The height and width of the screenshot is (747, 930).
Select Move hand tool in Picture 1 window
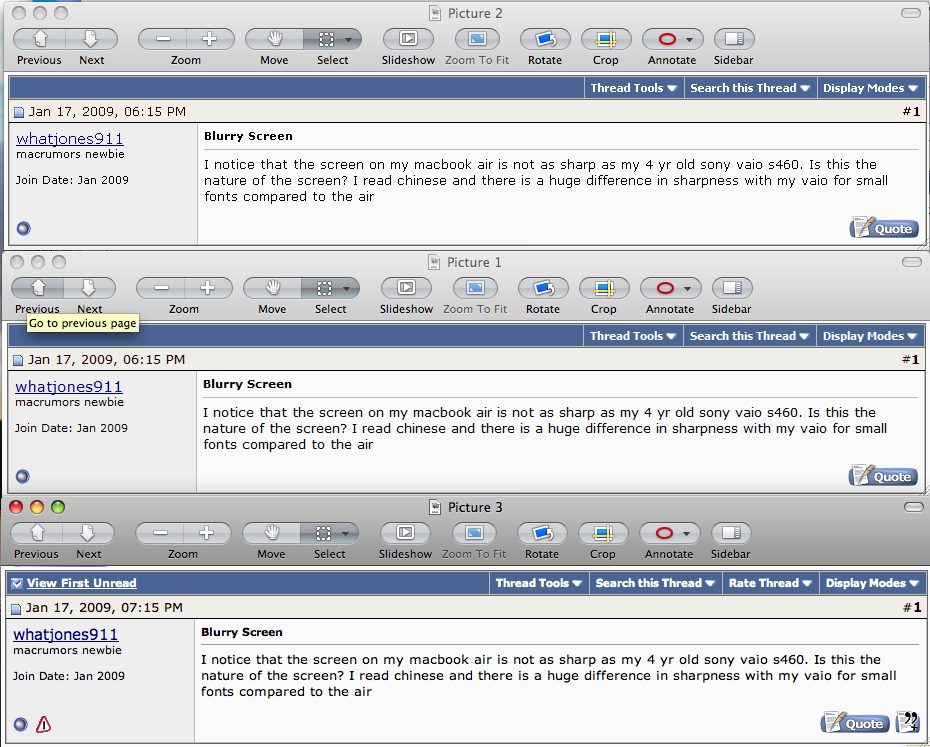(272, 288)
